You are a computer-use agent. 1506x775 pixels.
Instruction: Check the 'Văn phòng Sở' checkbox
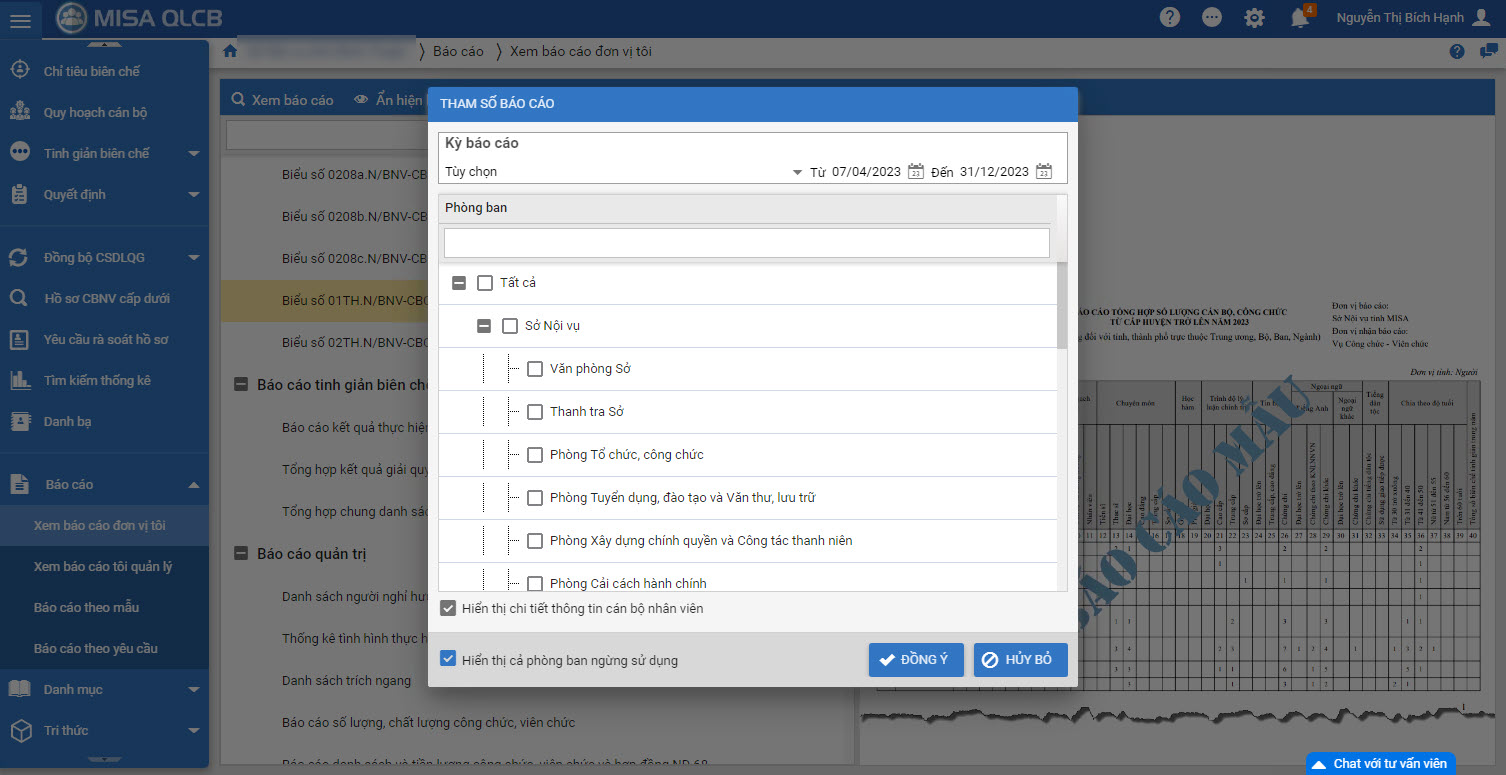click(535, 369)
